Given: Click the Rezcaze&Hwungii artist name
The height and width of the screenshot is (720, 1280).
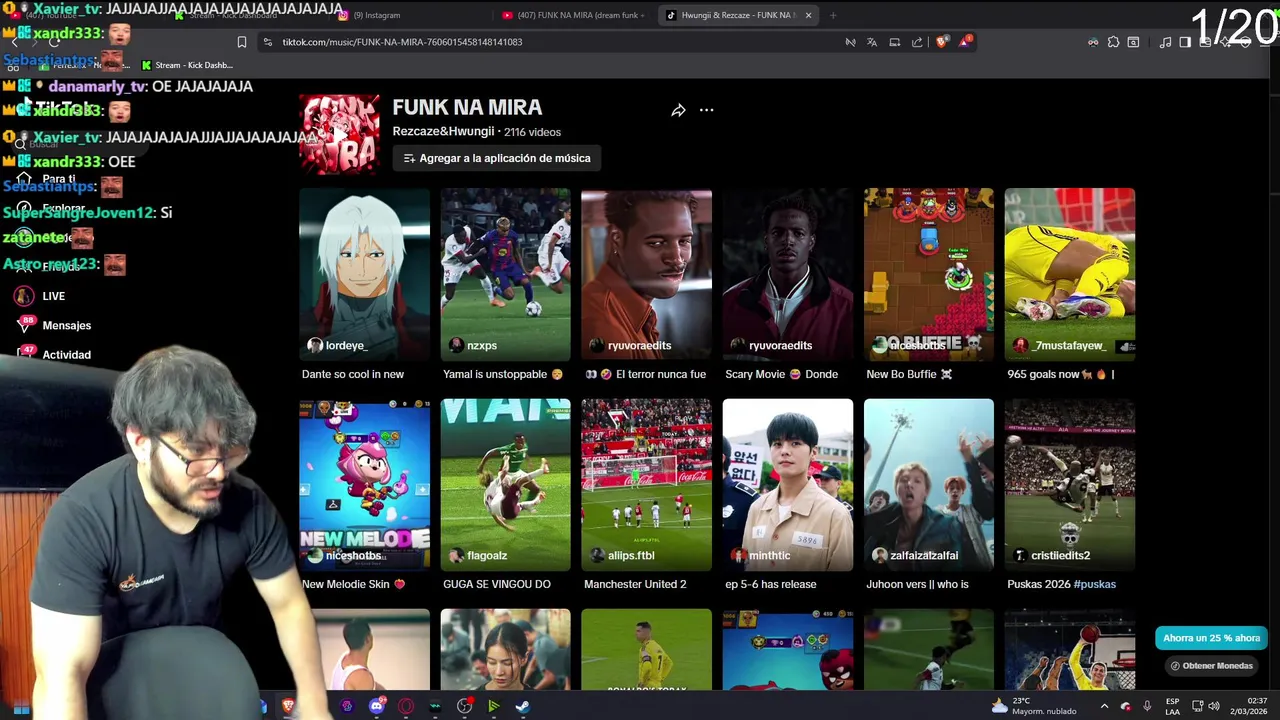Looking at the screenshot, I should pyautogui.click(x=443, y=131).
